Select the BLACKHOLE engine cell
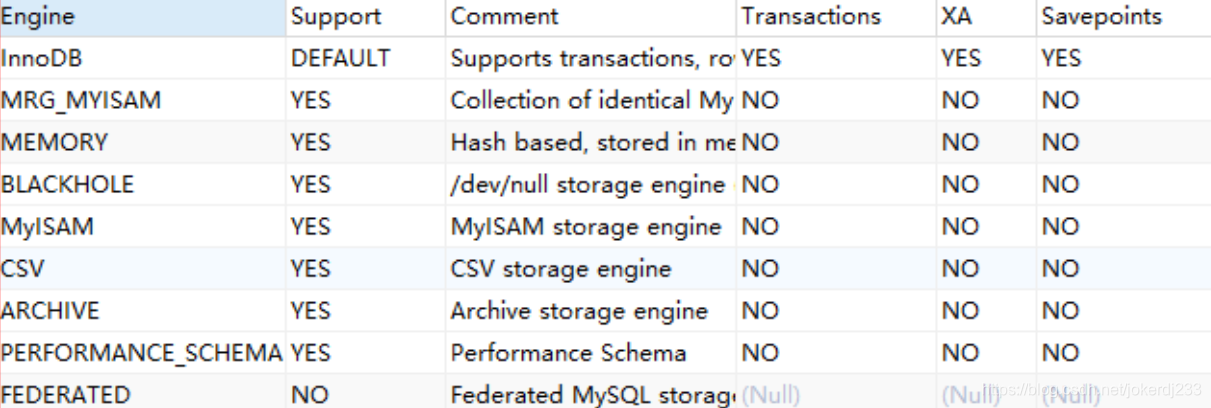1211x408 pixels. (x=142, y=184)
